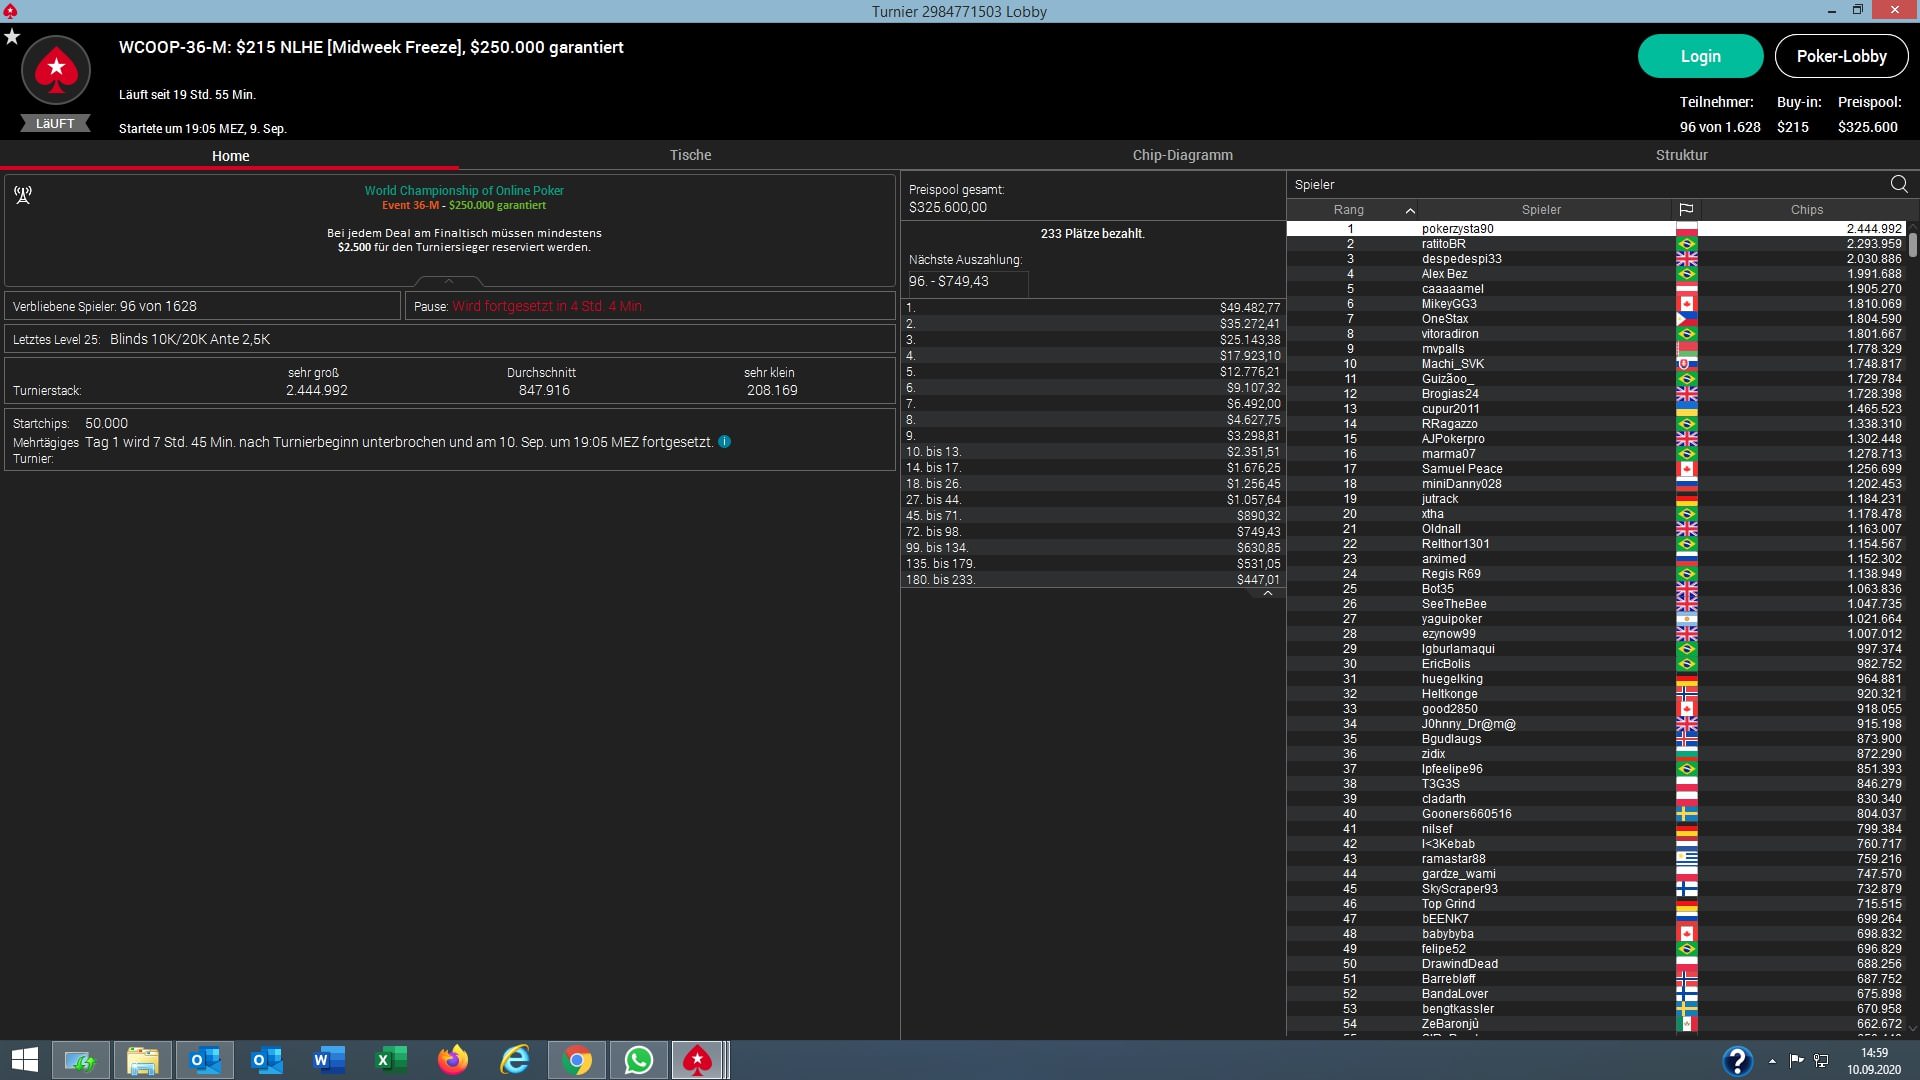
Task: Click the favorite star icon
Action: (x=12, y=37)
